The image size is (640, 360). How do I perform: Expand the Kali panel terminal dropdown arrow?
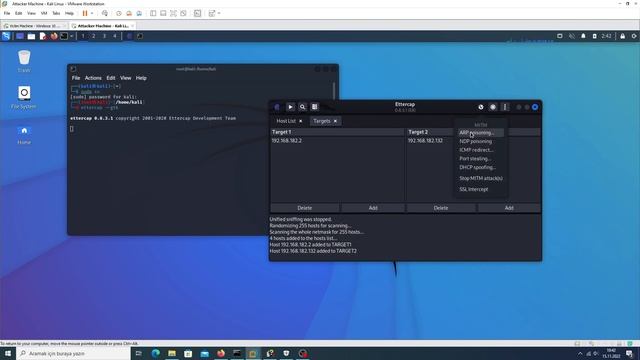[71, 36]
